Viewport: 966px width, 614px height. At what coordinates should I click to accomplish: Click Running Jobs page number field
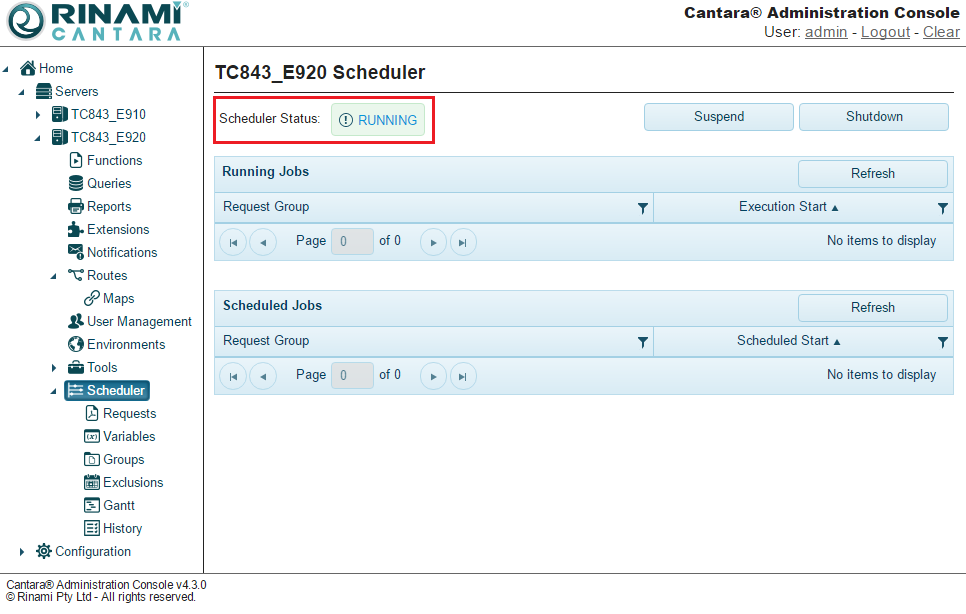tap(352, 241)
